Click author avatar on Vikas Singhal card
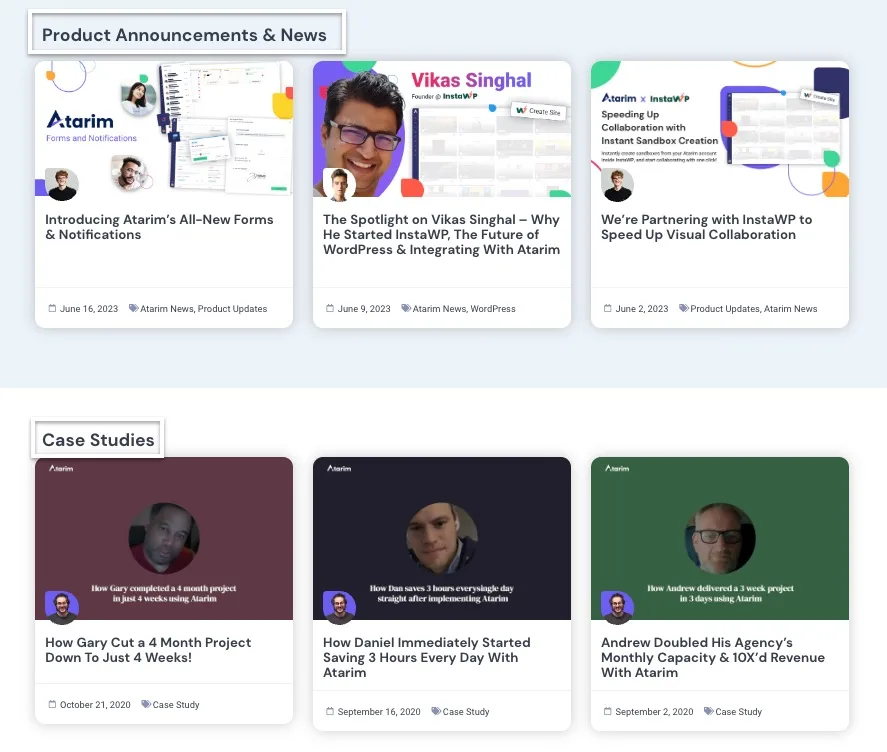The height and width of the screenshot is (752, 887). pyautogui.click(x=340, y=185)
